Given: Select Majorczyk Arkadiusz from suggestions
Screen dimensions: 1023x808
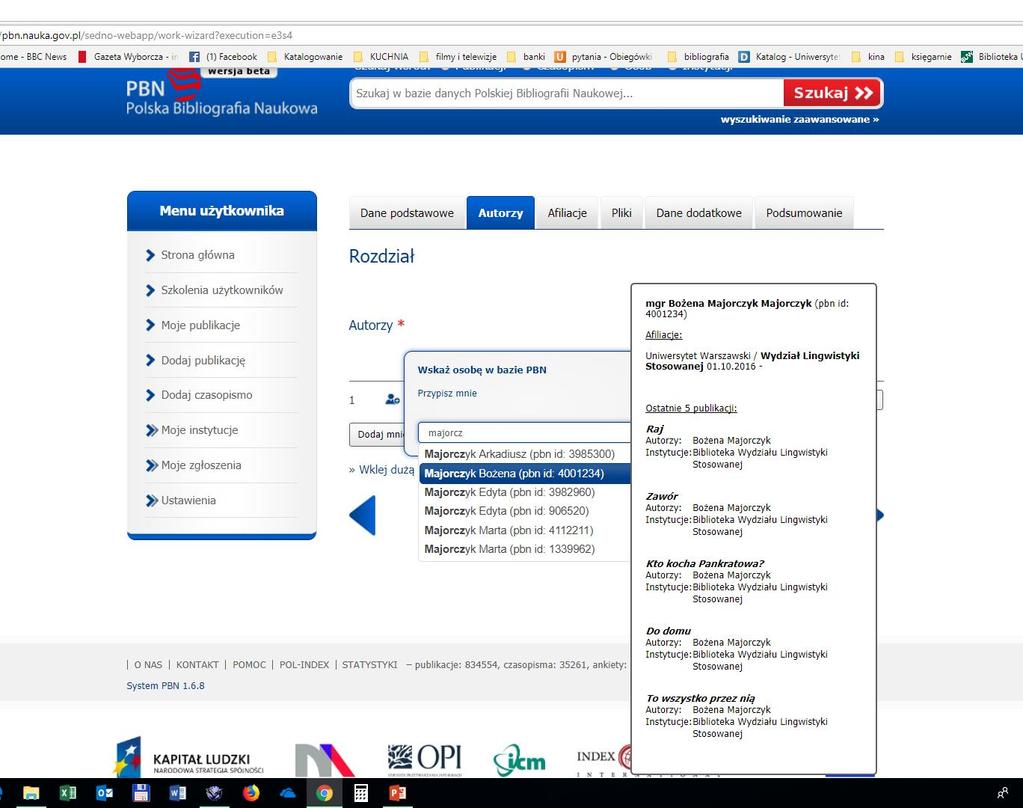Looking at the screenshot, I should click(x=525, y=454).
